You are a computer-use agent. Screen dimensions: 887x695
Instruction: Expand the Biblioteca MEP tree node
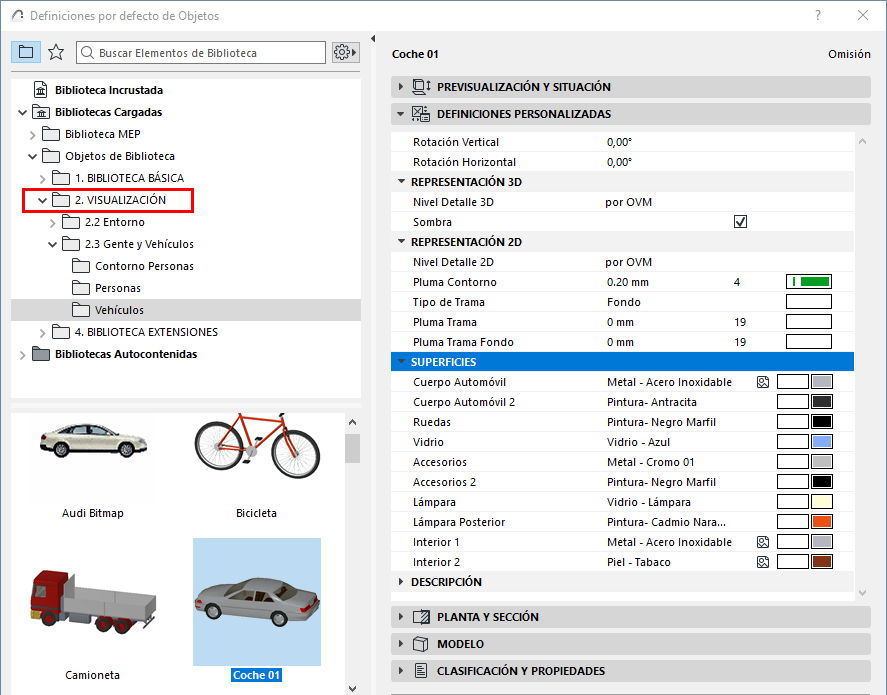click(x=32, y=134)
